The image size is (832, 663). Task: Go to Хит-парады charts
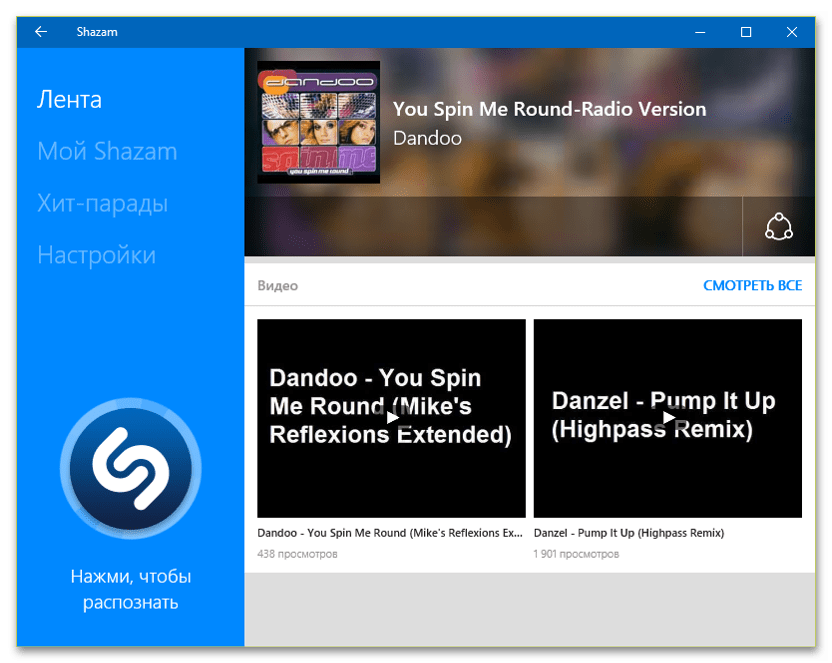(102, 204)
